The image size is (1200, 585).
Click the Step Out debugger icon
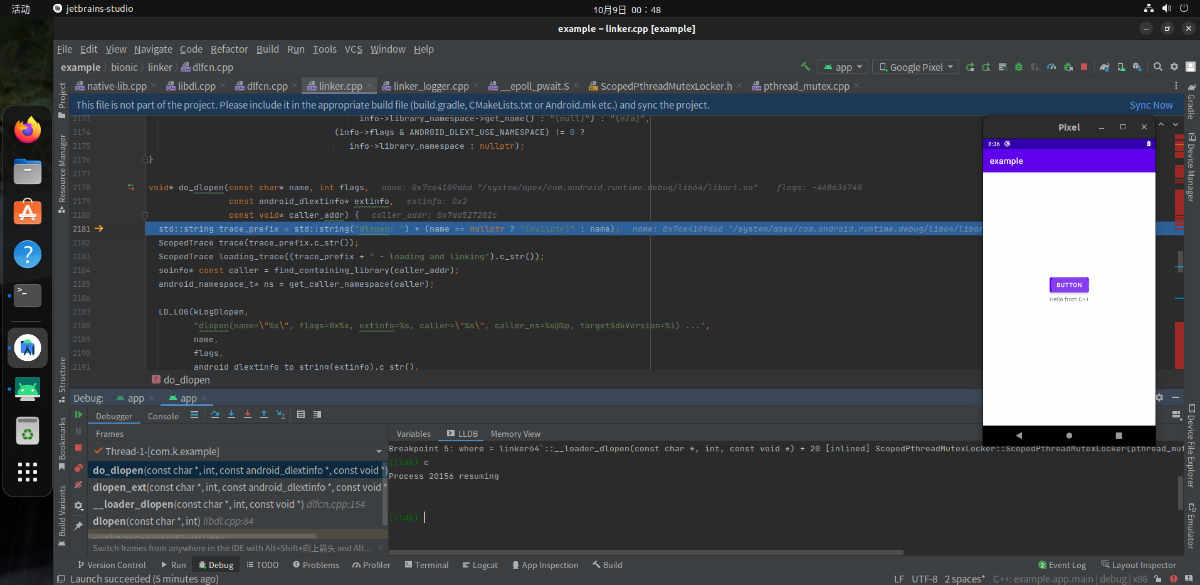pos(264,414)
